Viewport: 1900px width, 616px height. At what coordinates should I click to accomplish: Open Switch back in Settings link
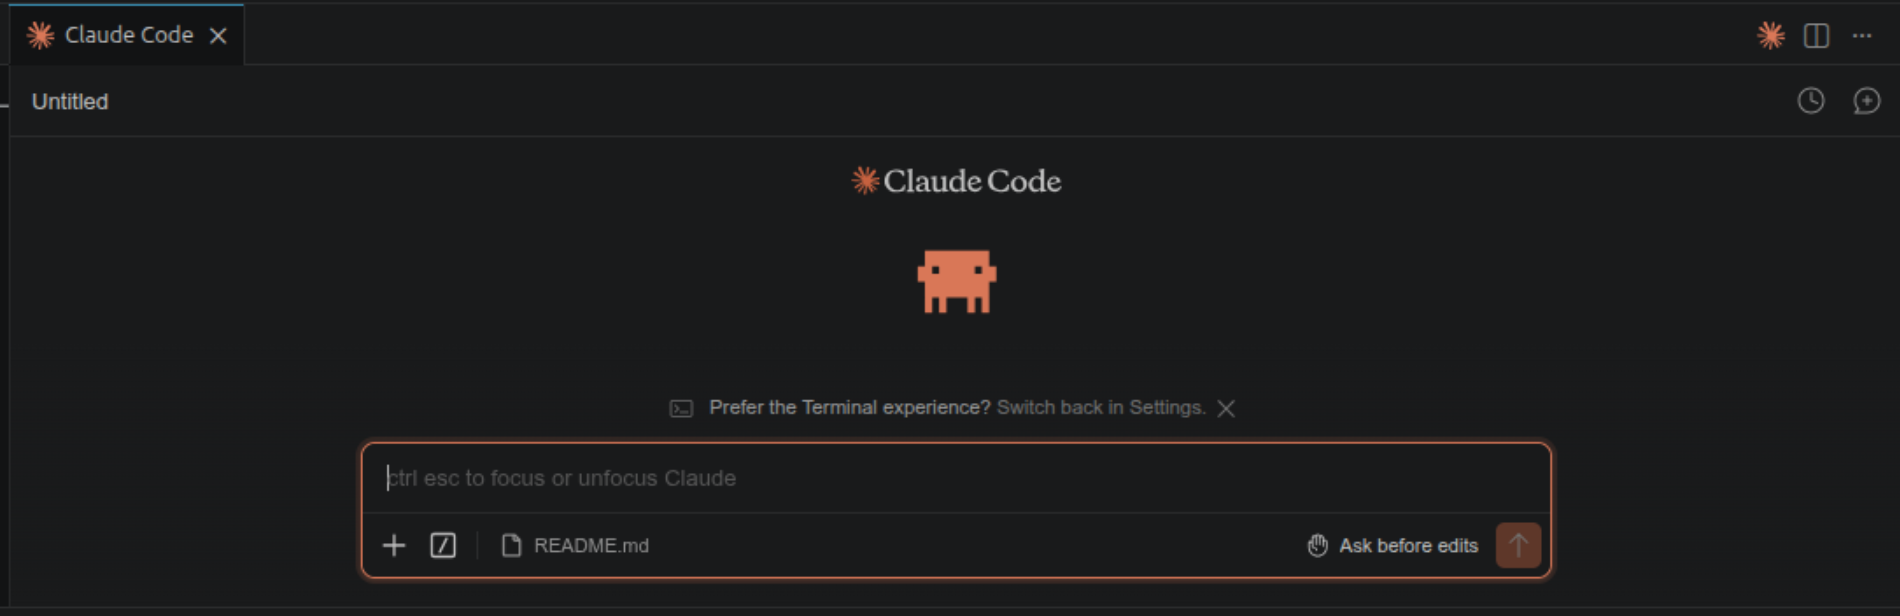coord(1100,408)
